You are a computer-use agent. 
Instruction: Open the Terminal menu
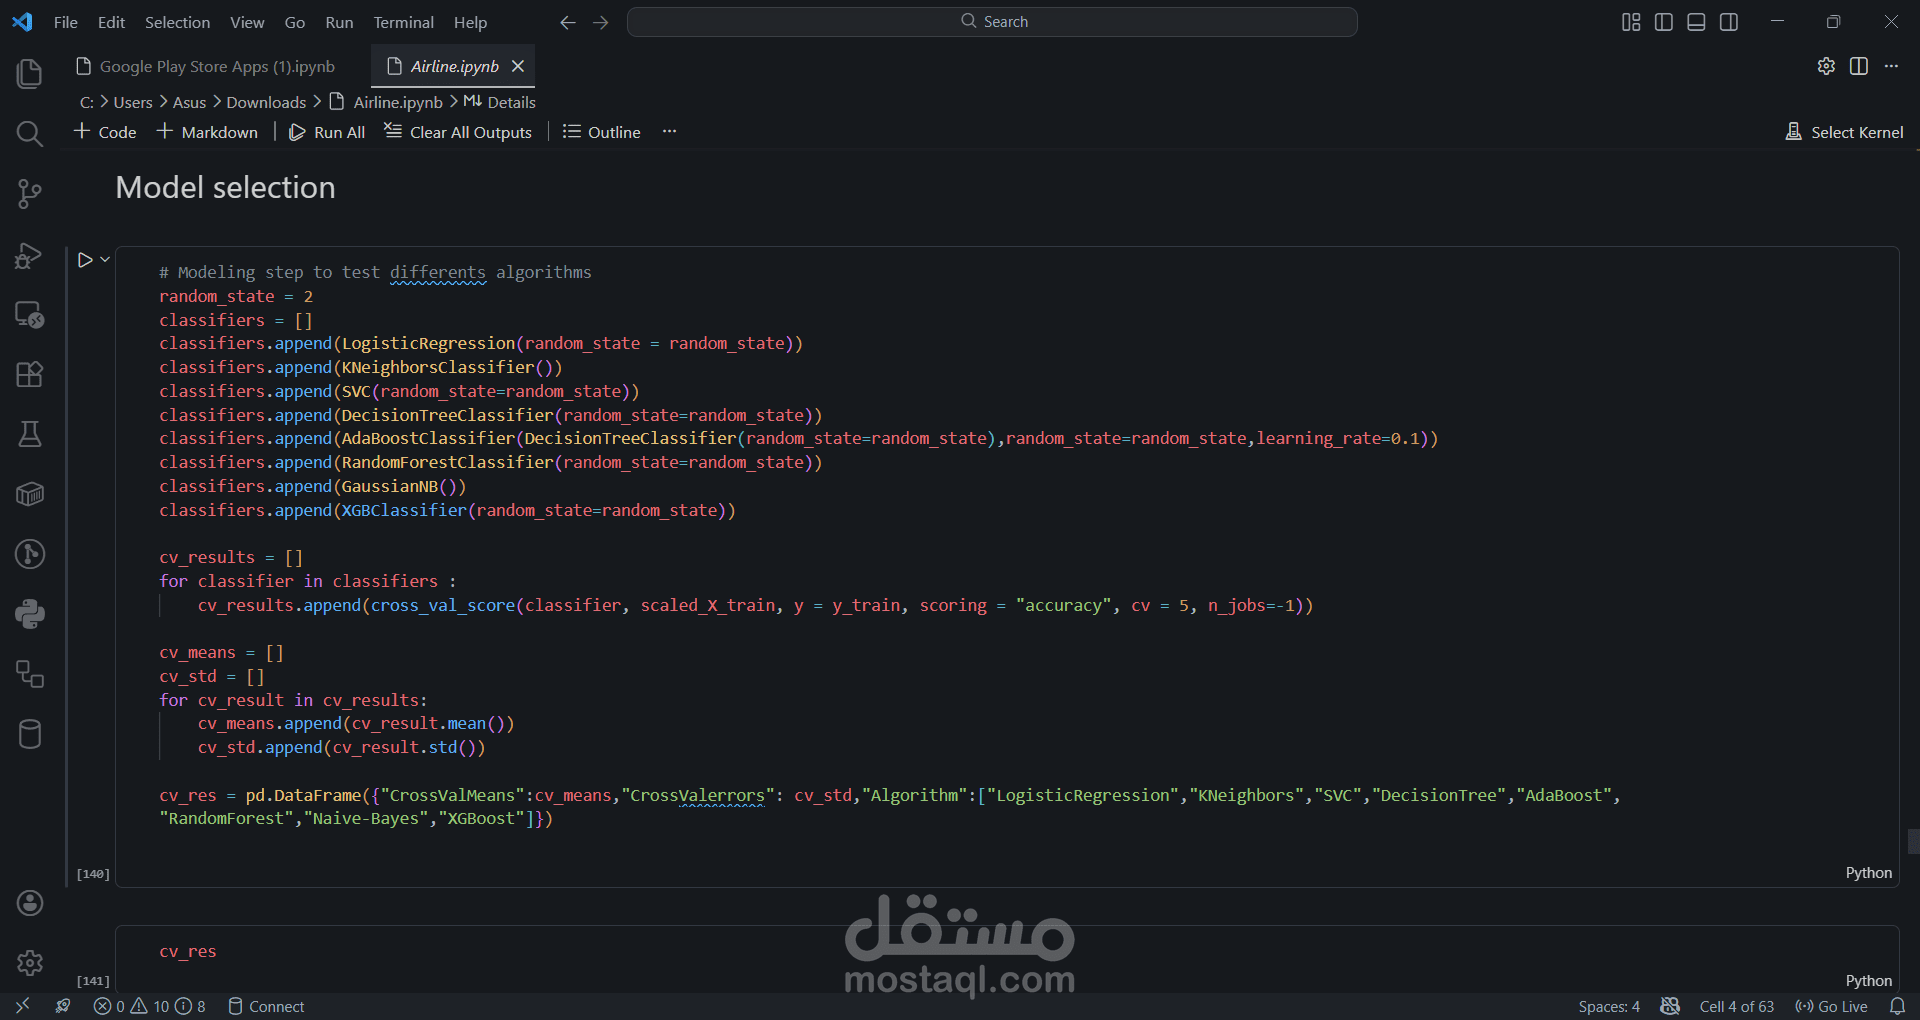(x=403, y=22)
